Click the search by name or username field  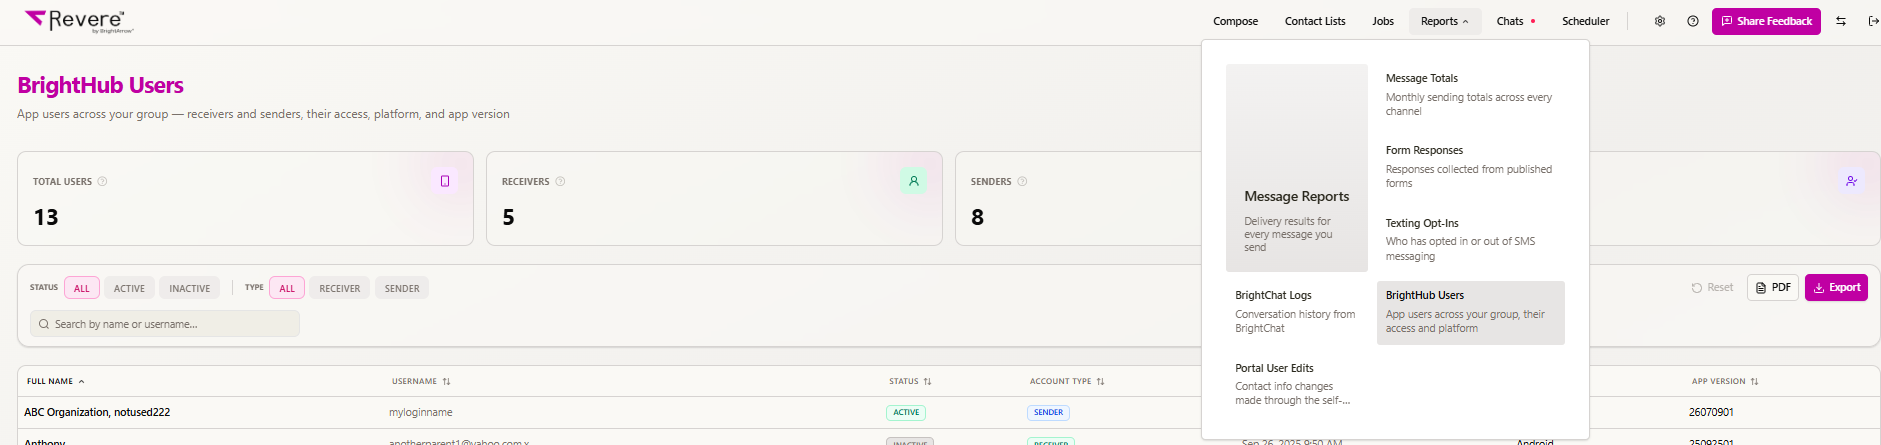(x=165, y=324)
